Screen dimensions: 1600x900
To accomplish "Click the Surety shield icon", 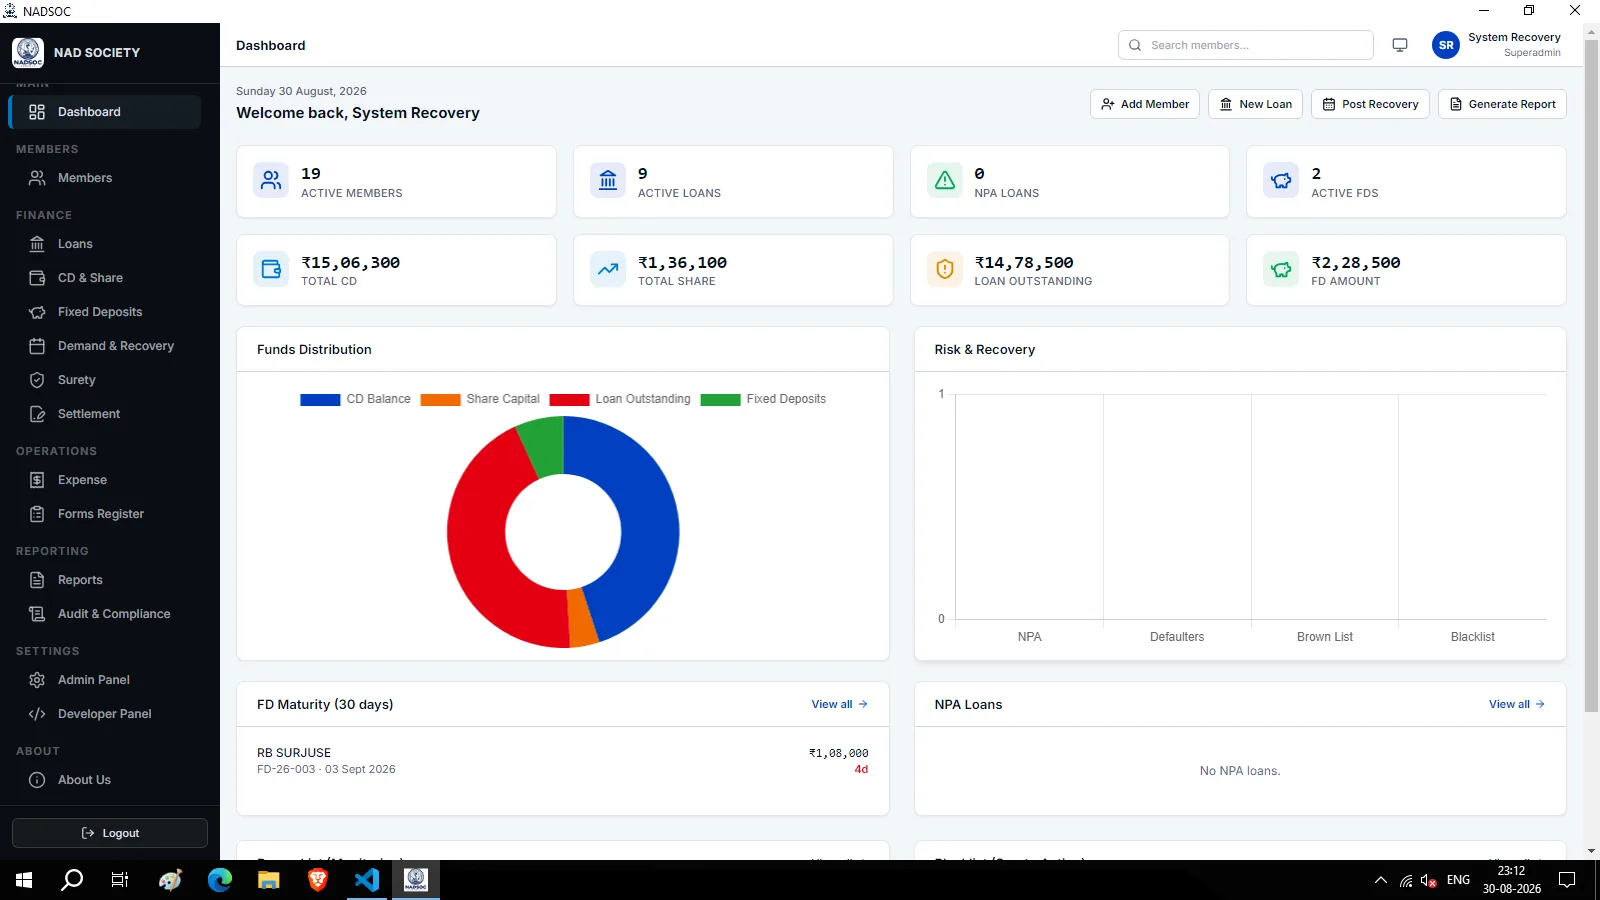I will coord(37,380).
